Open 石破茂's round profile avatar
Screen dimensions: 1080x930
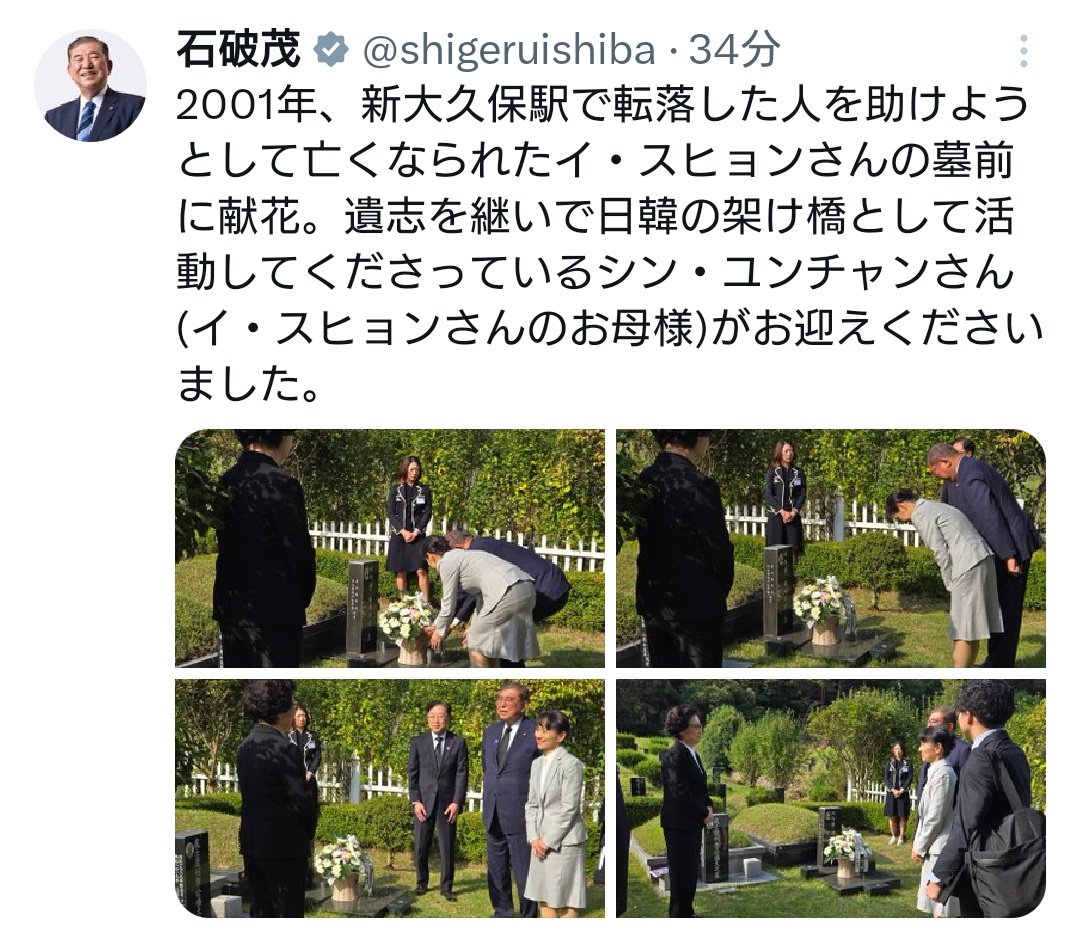tap(91, 85)
